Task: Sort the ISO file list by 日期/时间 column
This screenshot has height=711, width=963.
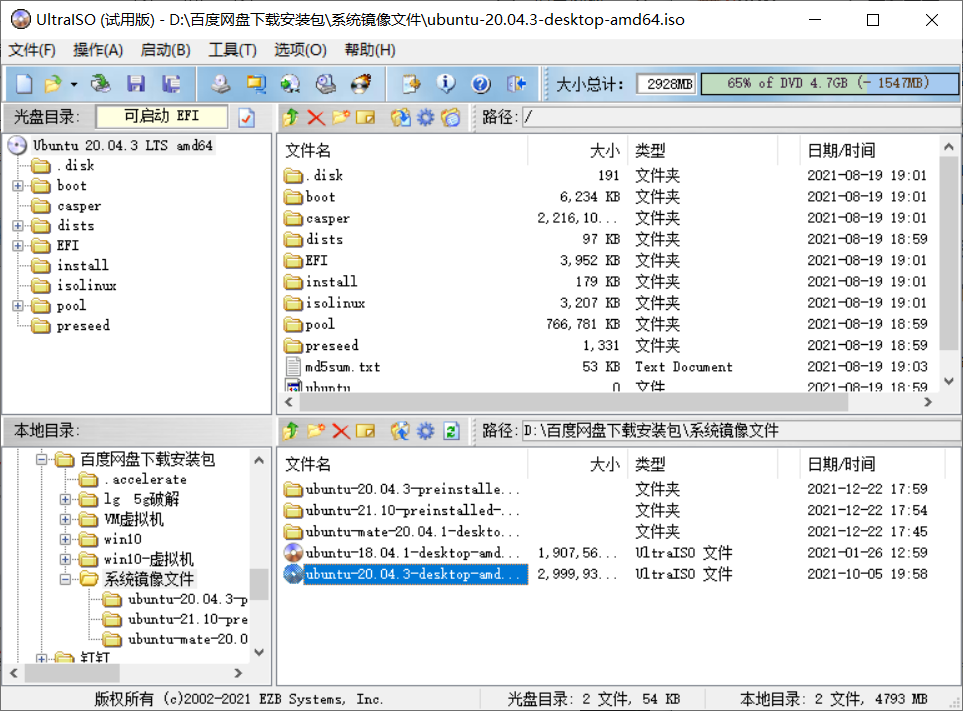Action: point(868,150)
